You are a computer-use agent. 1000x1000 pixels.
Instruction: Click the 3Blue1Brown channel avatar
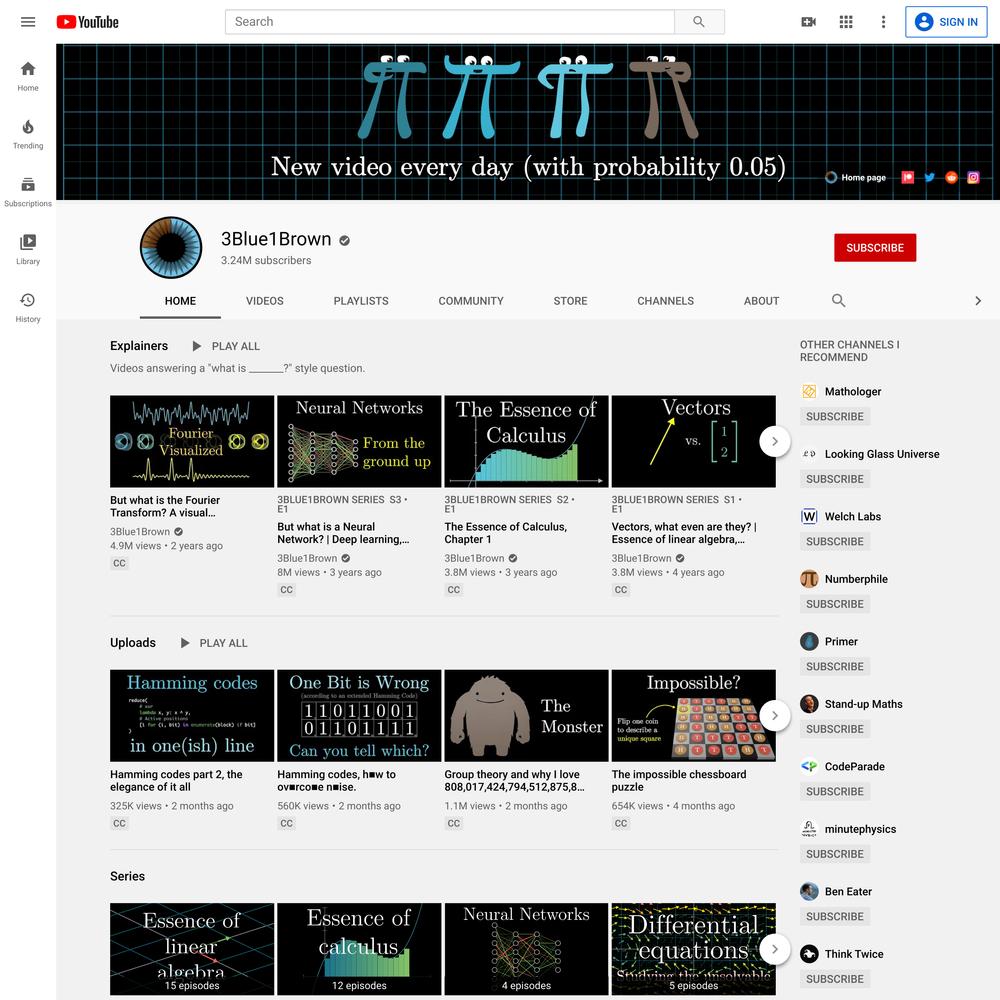point(171,247)
